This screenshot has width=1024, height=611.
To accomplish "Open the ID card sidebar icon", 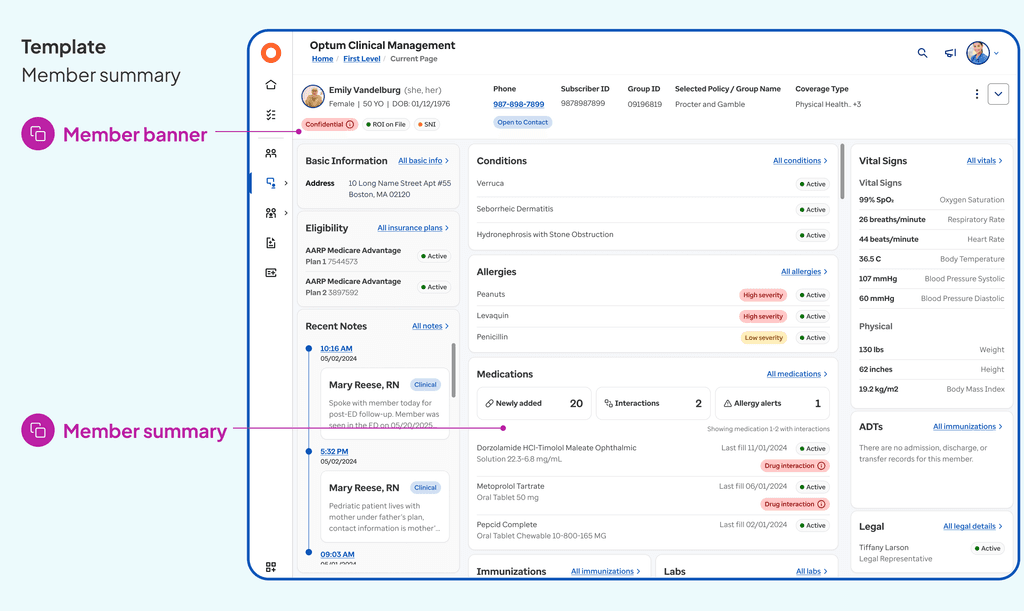I will pyautogui.click(x=271, y=273).
